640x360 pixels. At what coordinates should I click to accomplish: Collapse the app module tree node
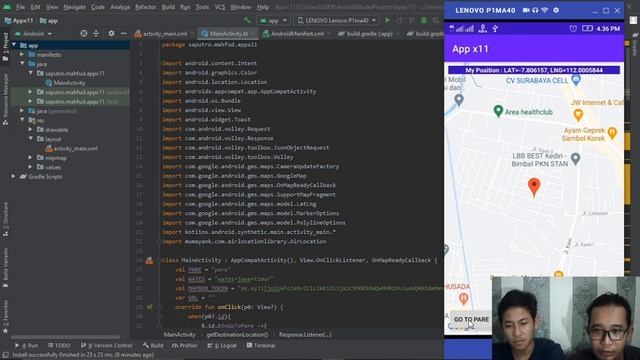pyautogui.click(x=14, y=45)
